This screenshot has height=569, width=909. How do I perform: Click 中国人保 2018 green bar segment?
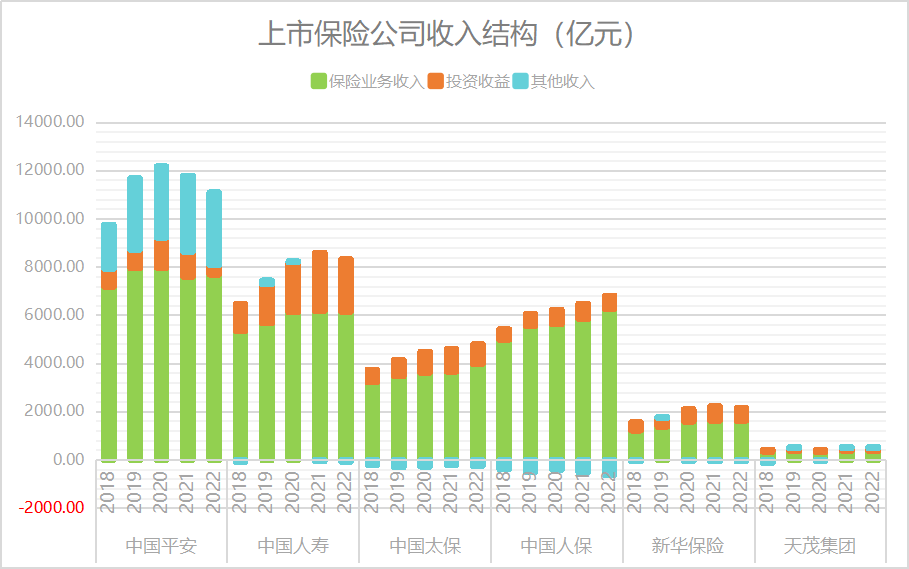pyautogui.click(x=504, y=402)
